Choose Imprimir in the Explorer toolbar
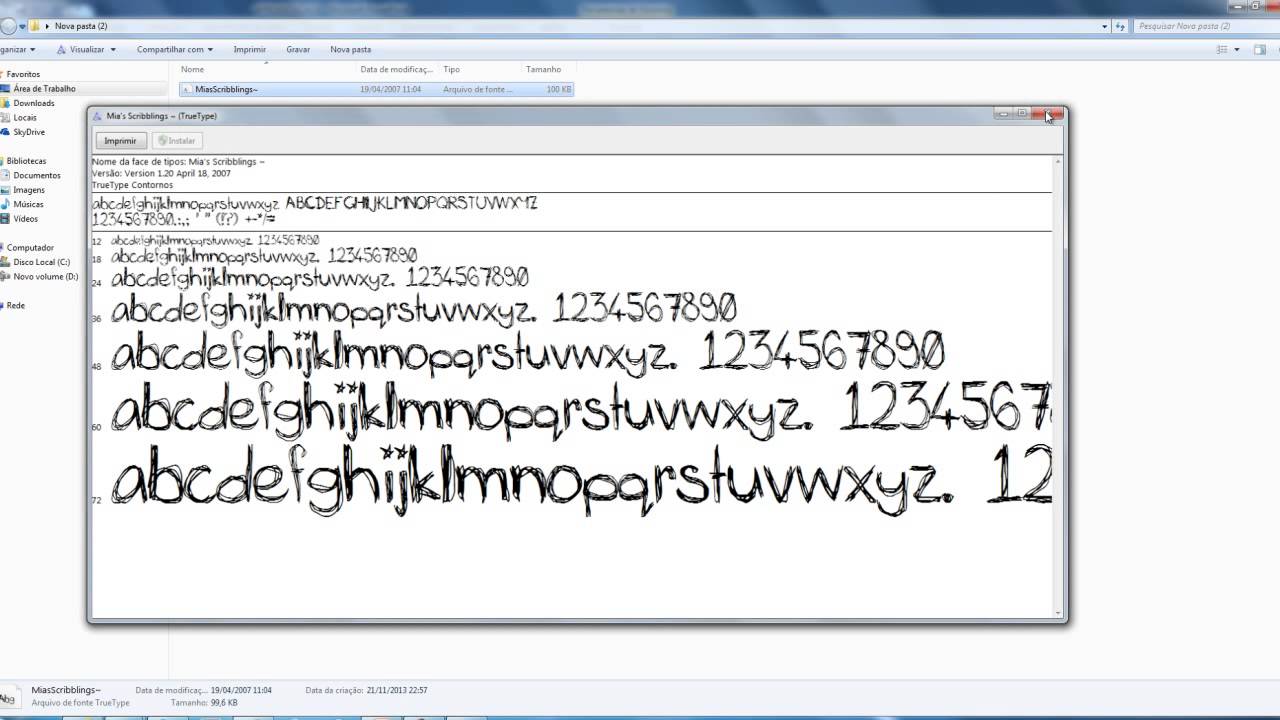 coord(249,49)
